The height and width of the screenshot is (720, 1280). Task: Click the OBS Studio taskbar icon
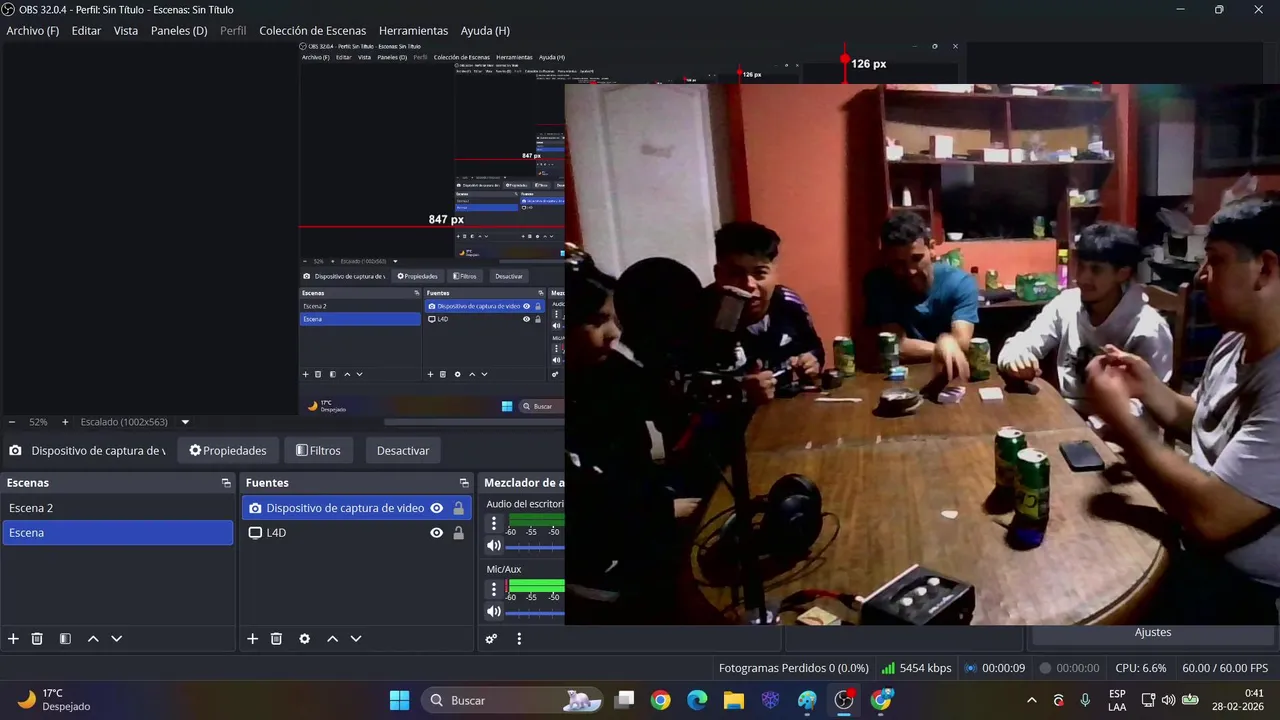click(844, 700)
